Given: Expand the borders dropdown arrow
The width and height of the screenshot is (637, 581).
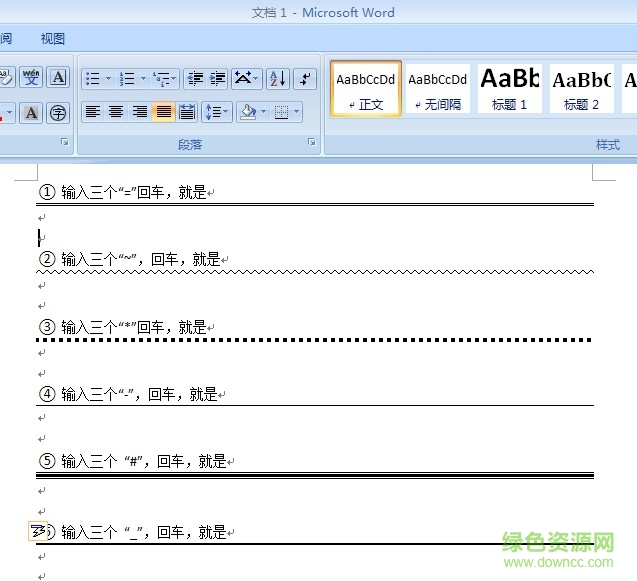Looking at the screenshot, I should click(298, 112).
